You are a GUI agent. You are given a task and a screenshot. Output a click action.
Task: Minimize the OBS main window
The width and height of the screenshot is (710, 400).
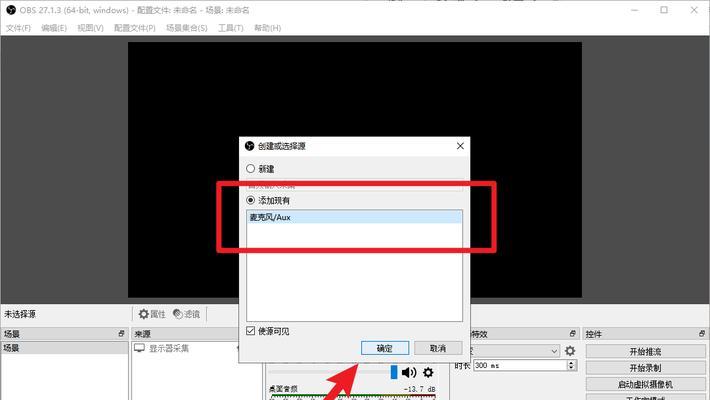634,10
